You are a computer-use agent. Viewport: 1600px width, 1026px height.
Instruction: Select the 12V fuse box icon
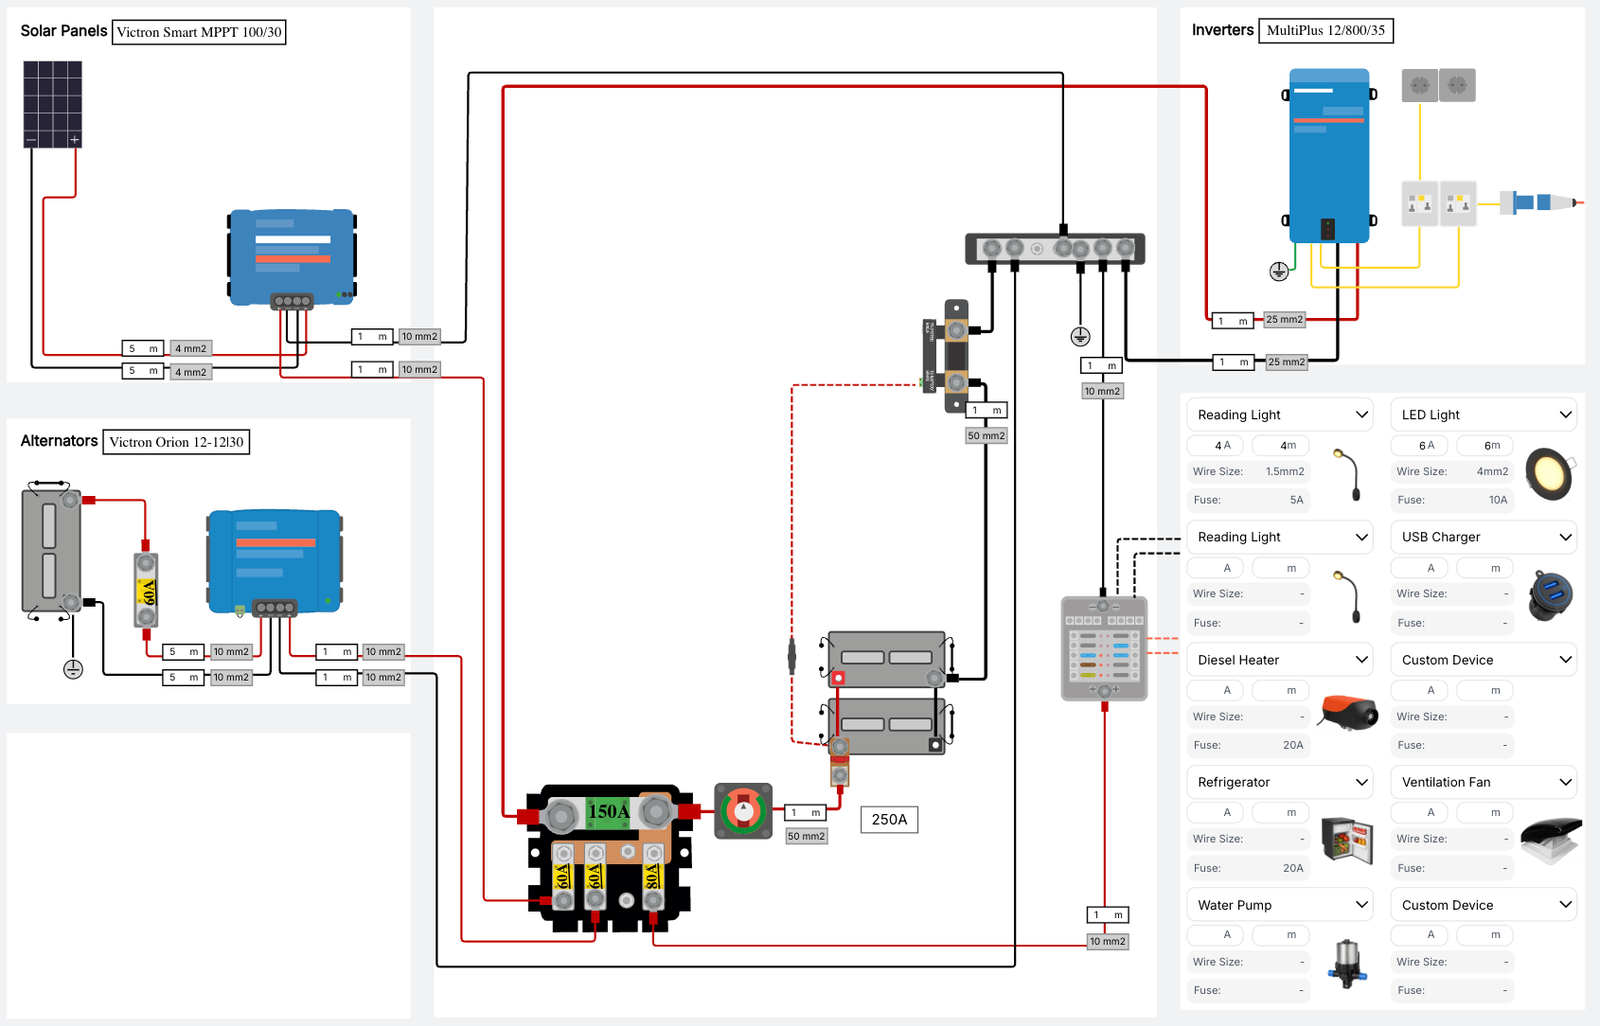pos(1104,648)
